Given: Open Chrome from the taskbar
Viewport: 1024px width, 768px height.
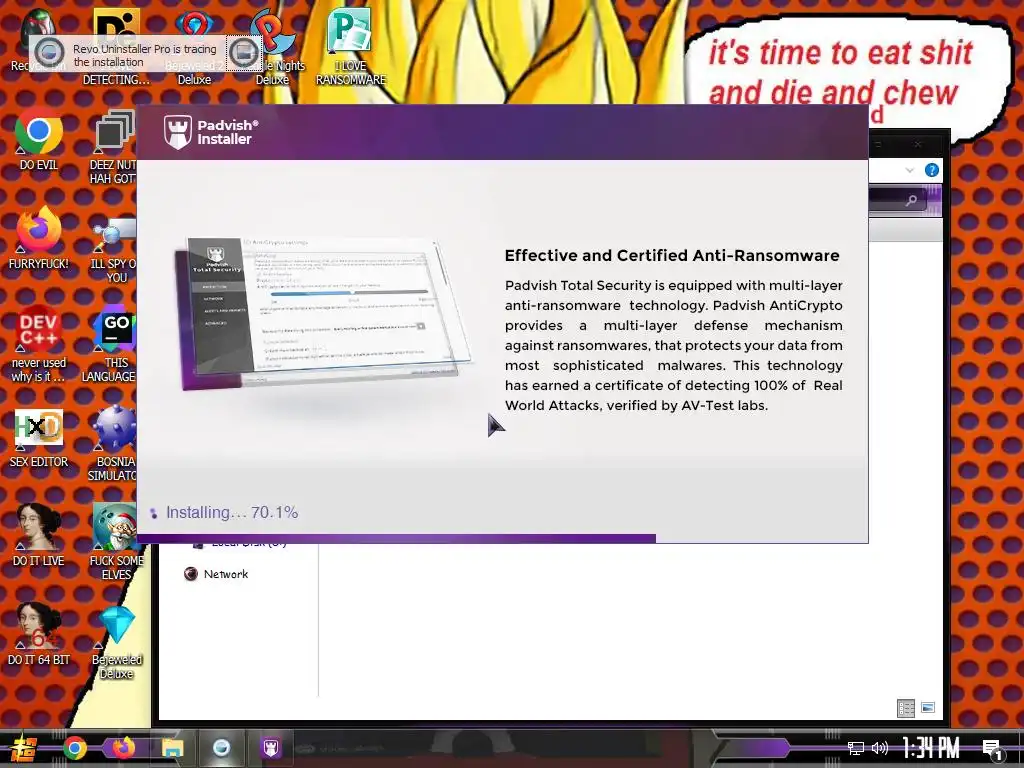Looking at the screenshot, I should coord(74,748).
